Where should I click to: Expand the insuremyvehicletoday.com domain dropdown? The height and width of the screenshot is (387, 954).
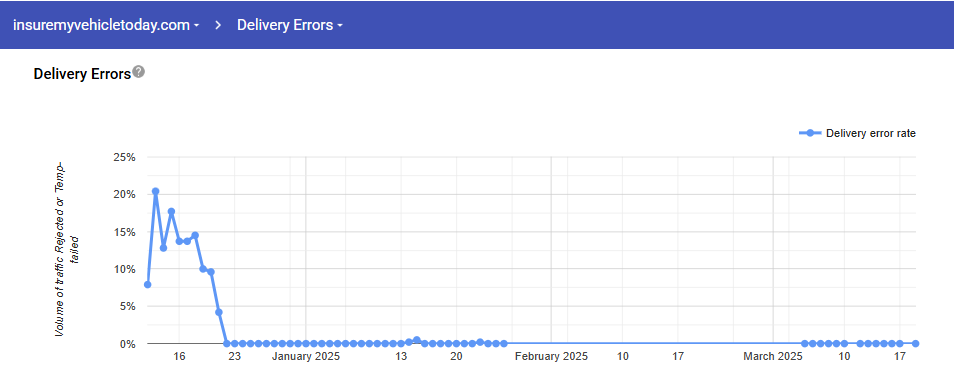[196, 26]
